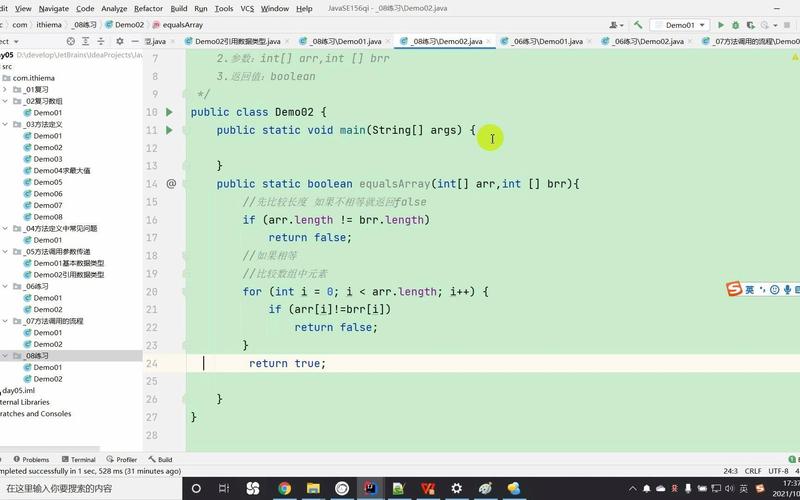Click ithiema in the breadcrumb bar
The height and width of the screenshot is (500, 800).
pyautogui.click(x=49, y=24)
